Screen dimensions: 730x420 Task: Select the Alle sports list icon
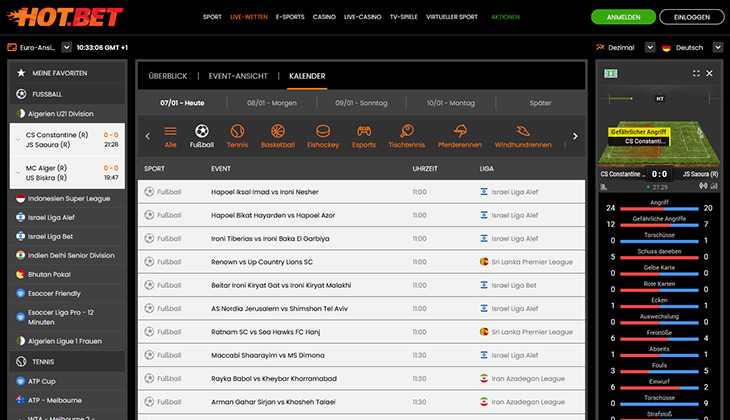[x=170, y=131]
